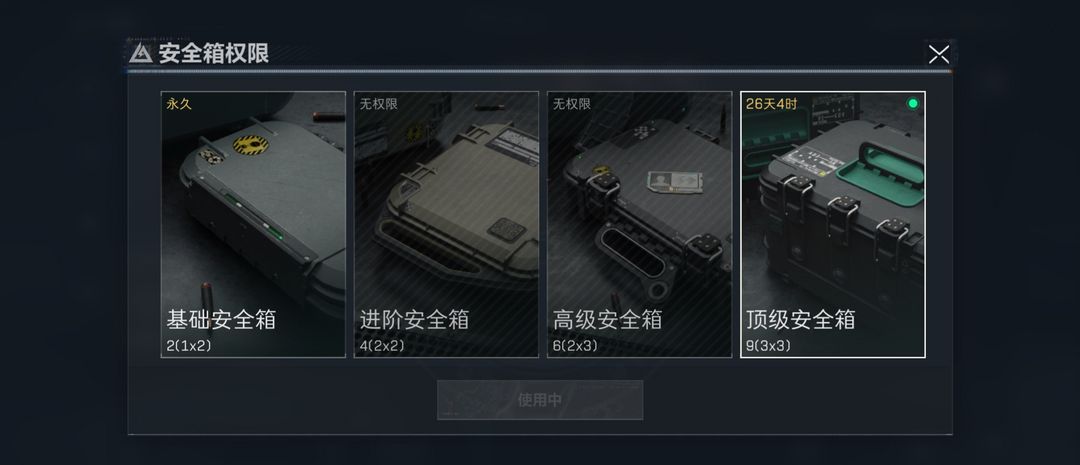Click the 6(2x3) capacity text

click(x=575, y=346)
